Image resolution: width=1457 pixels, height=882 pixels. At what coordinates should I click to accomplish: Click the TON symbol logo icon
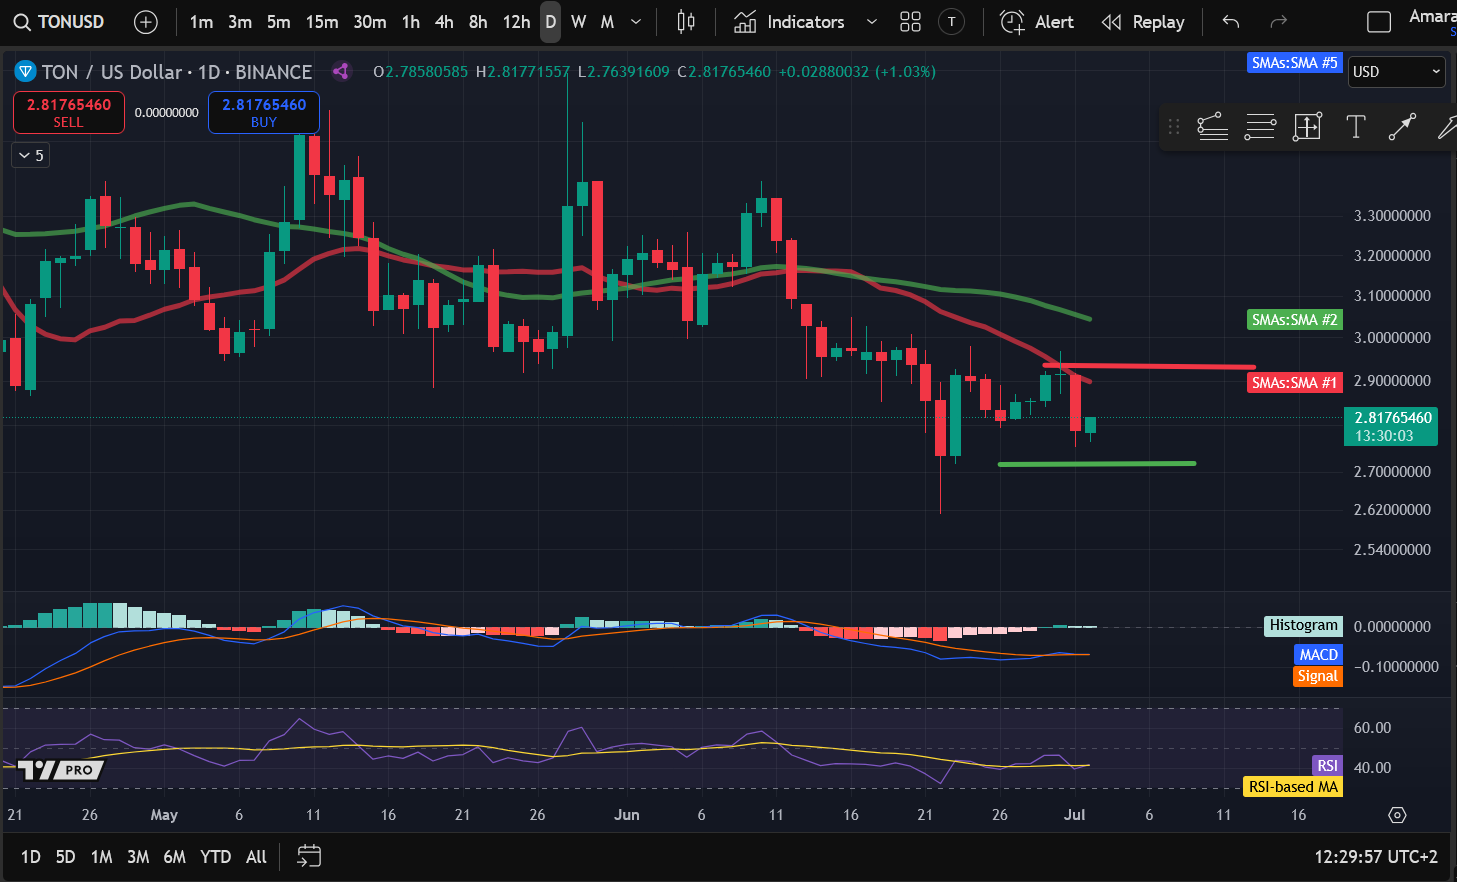click(25, 72)
